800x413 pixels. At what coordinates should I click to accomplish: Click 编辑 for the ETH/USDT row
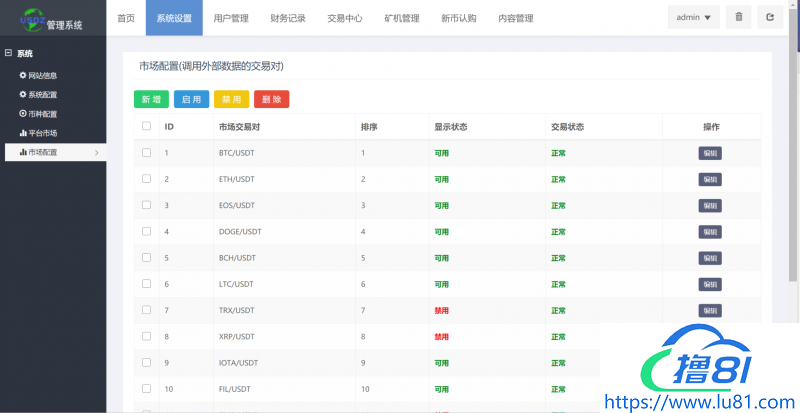[710, 179]
